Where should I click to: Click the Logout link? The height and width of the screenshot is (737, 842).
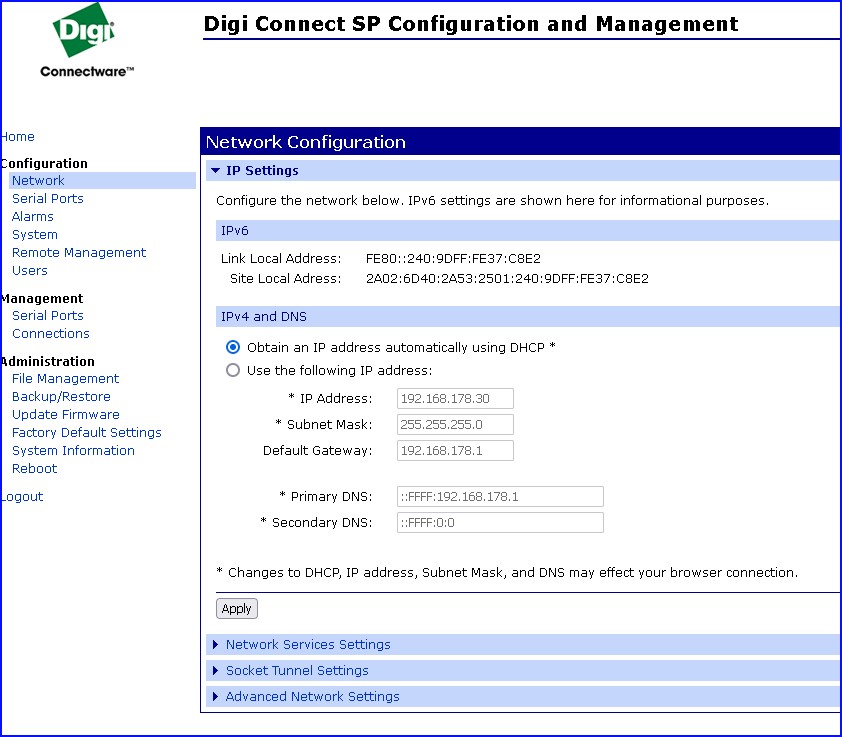pyautogui.click(x=22, y=496)
